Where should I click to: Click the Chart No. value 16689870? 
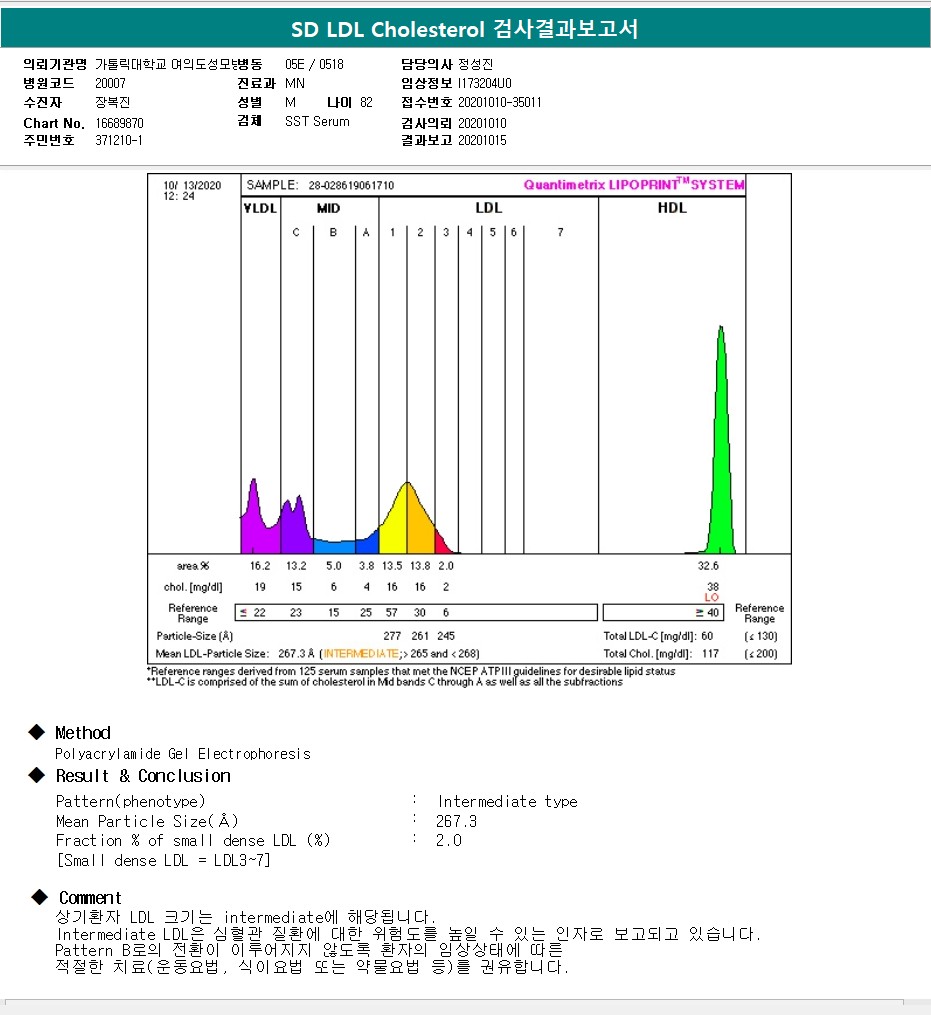tap(120, 123)
